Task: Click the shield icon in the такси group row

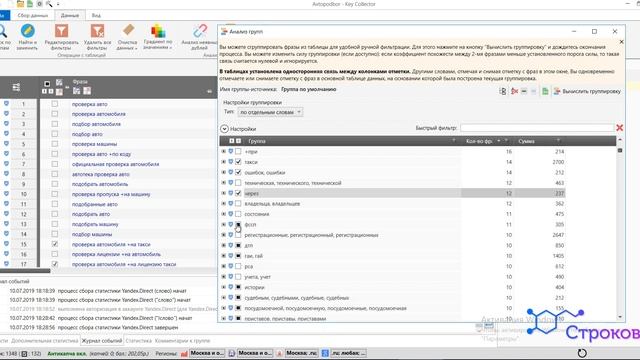Action: tap(231, 162)
